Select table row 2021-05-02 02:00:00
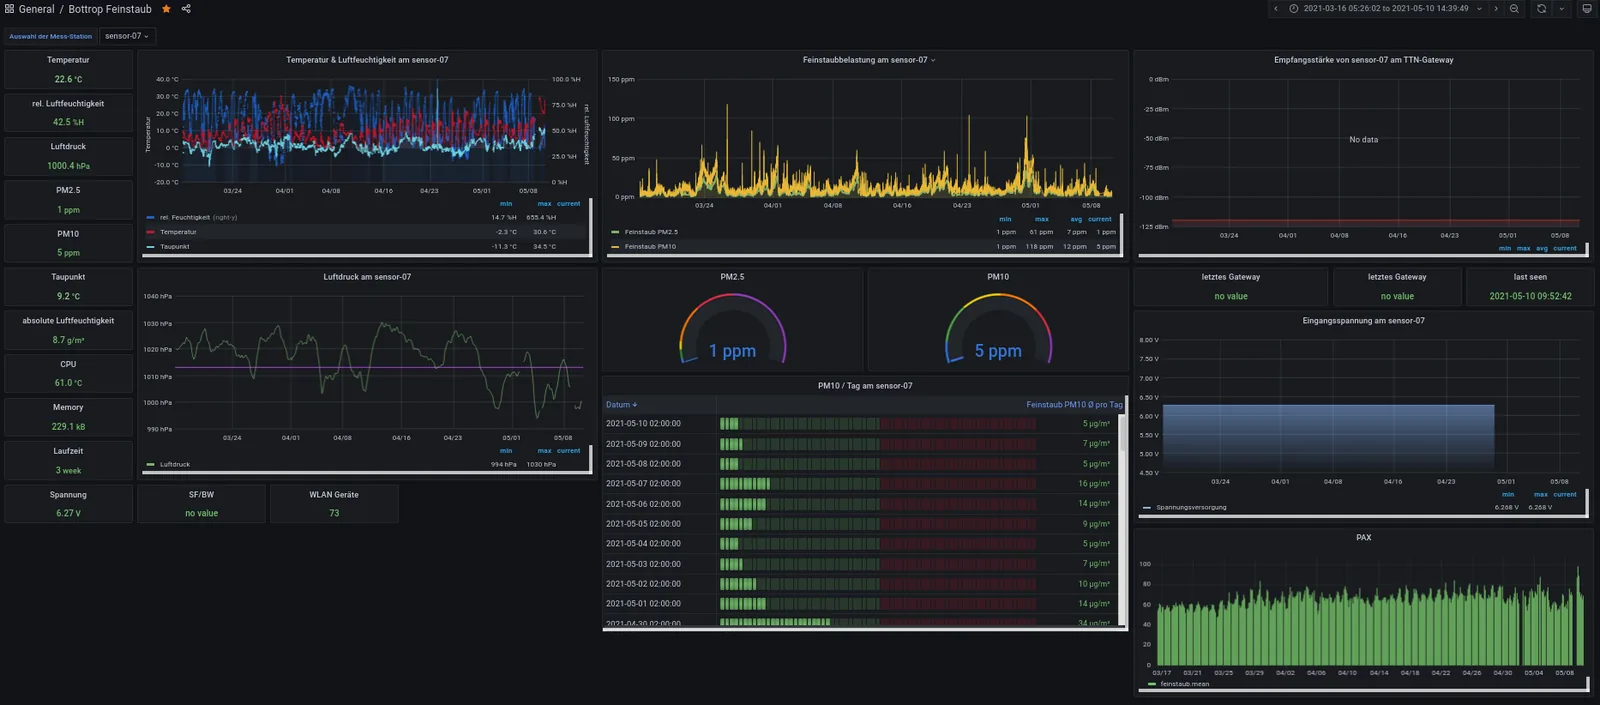The image size is (1600, 705). click(860, 584)
